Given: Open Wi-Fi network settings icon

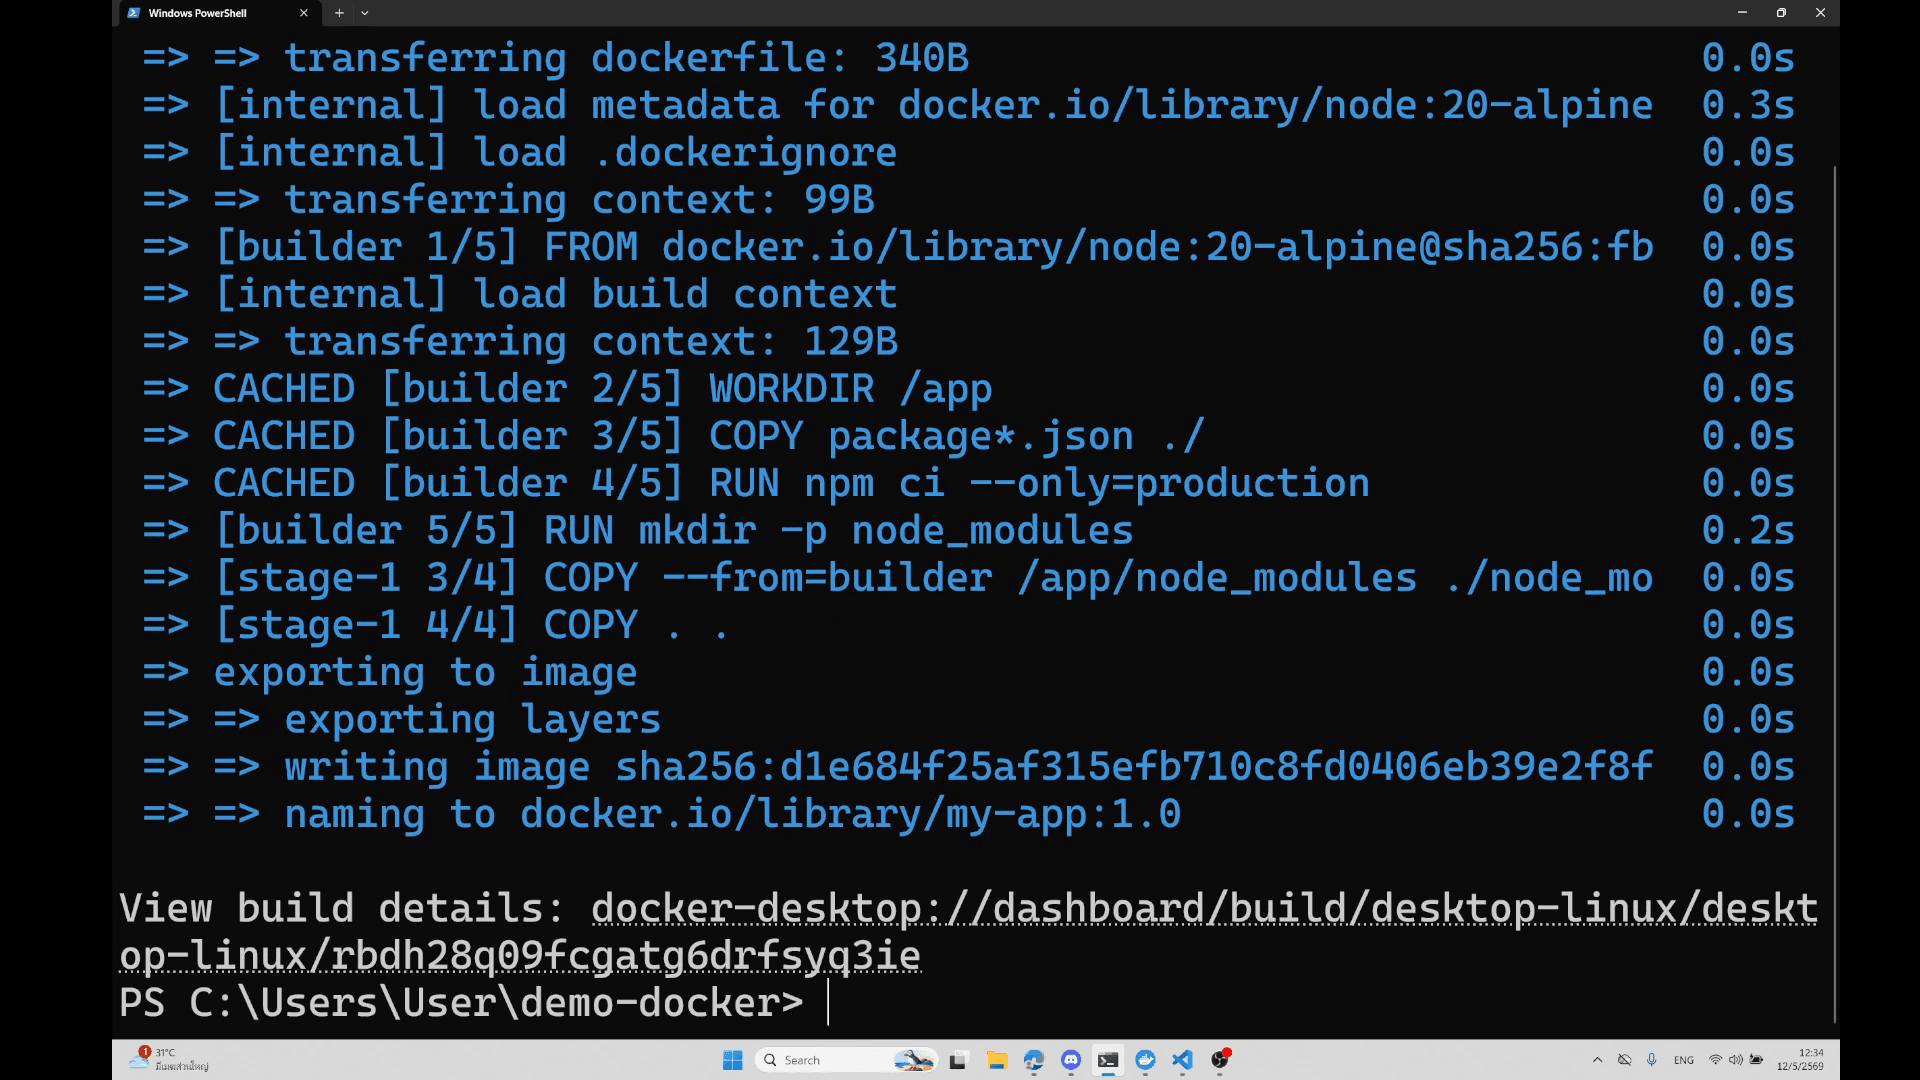Looking at the screenshot, I should [x=1716, y=1060].
